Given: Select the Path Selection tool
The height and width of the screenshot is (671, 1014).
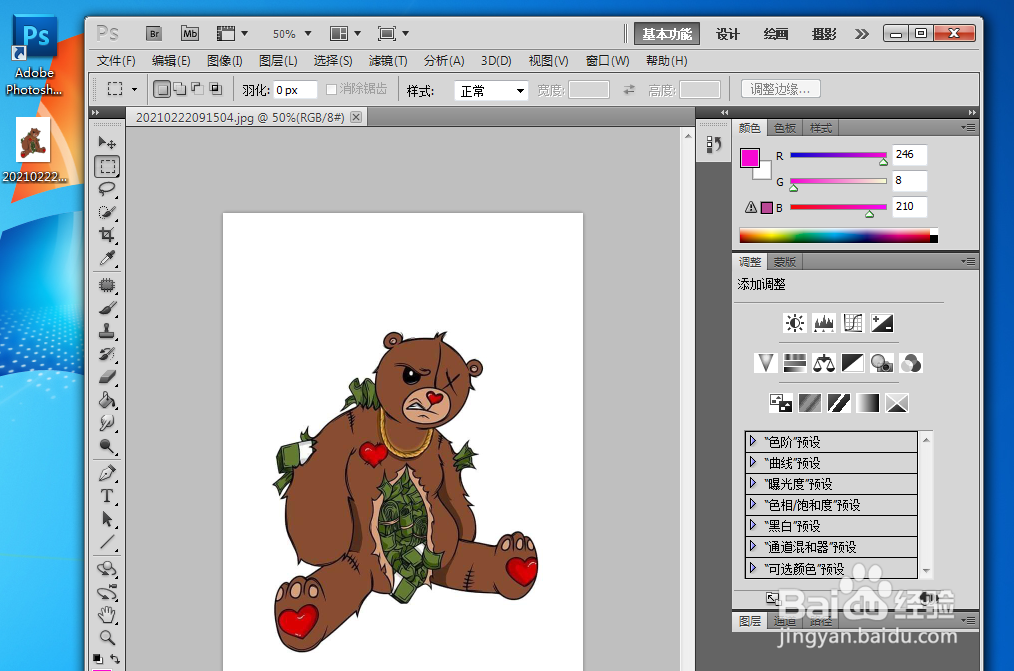Looking at the screenshot, I should (107, 519).
